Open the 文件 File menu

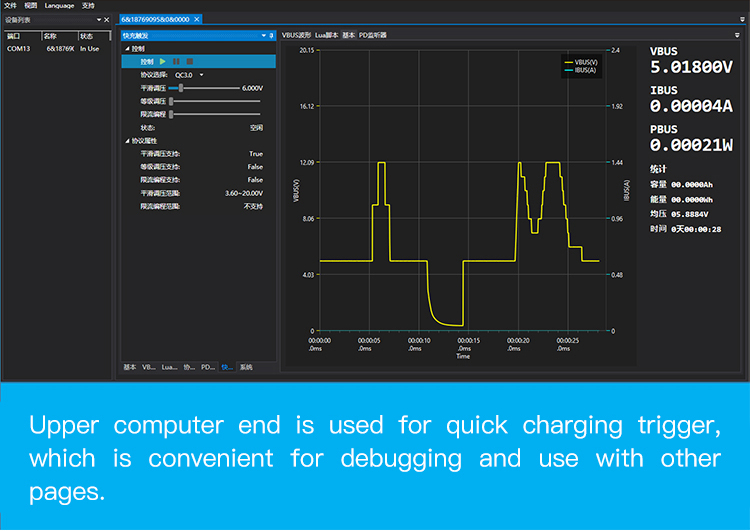10,5
